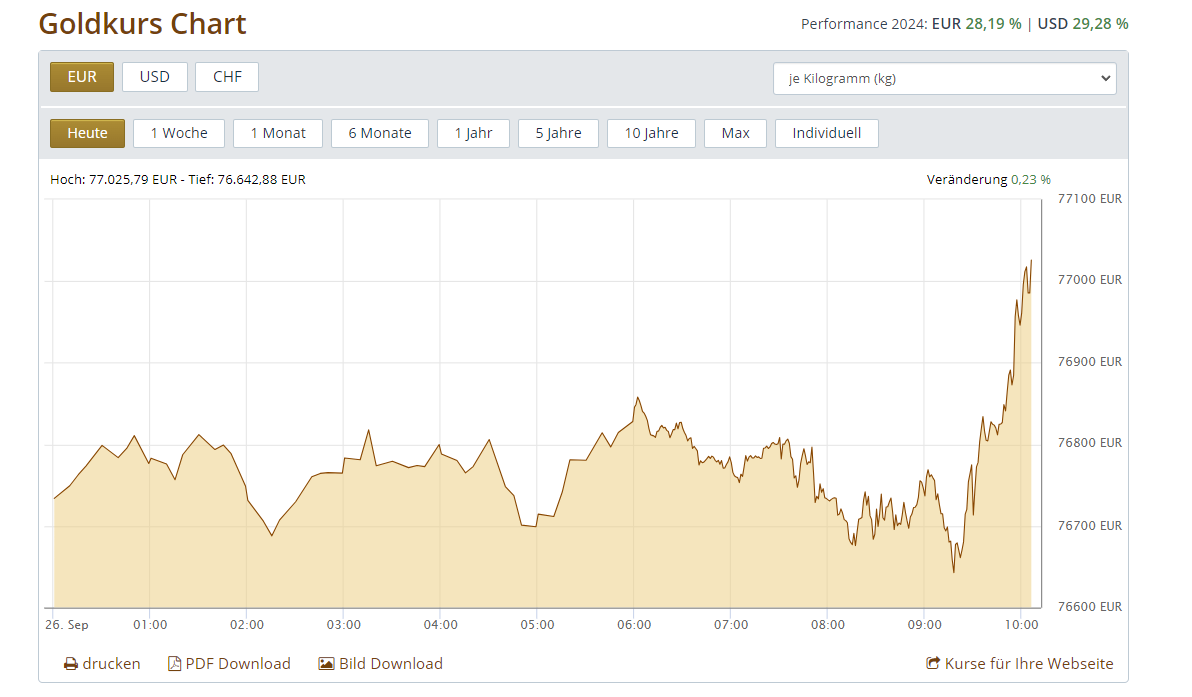Viewport: 1192px width, 697px height.
Task: Display the 5 Jahre range
Action: [x=558, y=133]
